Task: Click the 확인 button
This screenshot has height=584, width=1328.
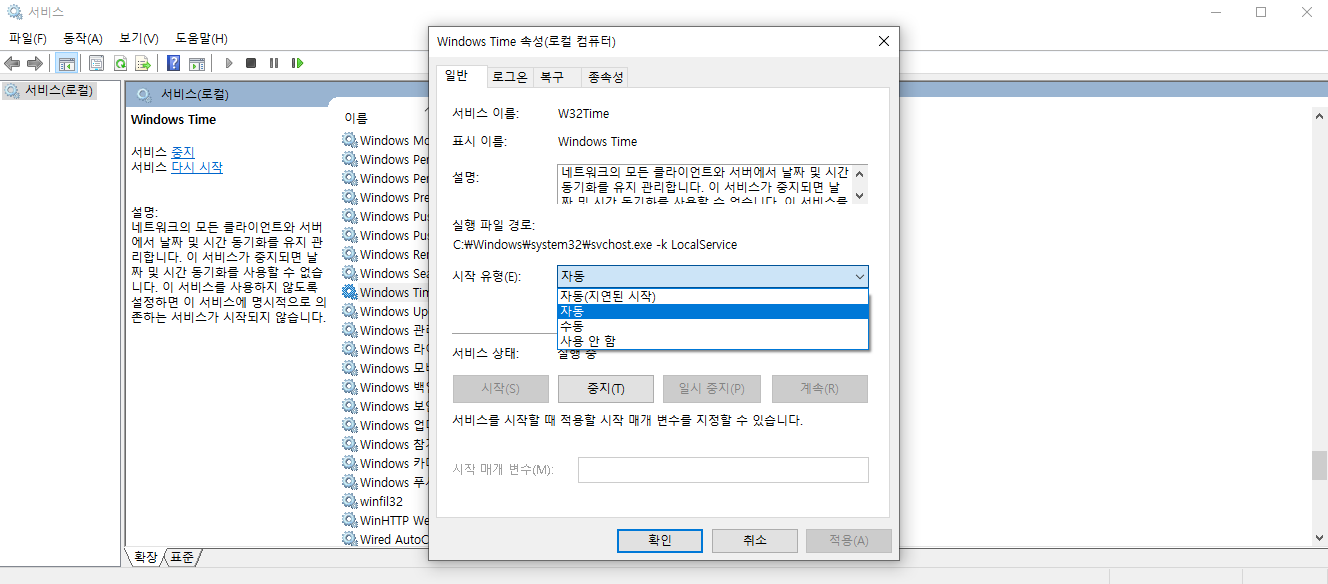Action: [x=660, y=540]
